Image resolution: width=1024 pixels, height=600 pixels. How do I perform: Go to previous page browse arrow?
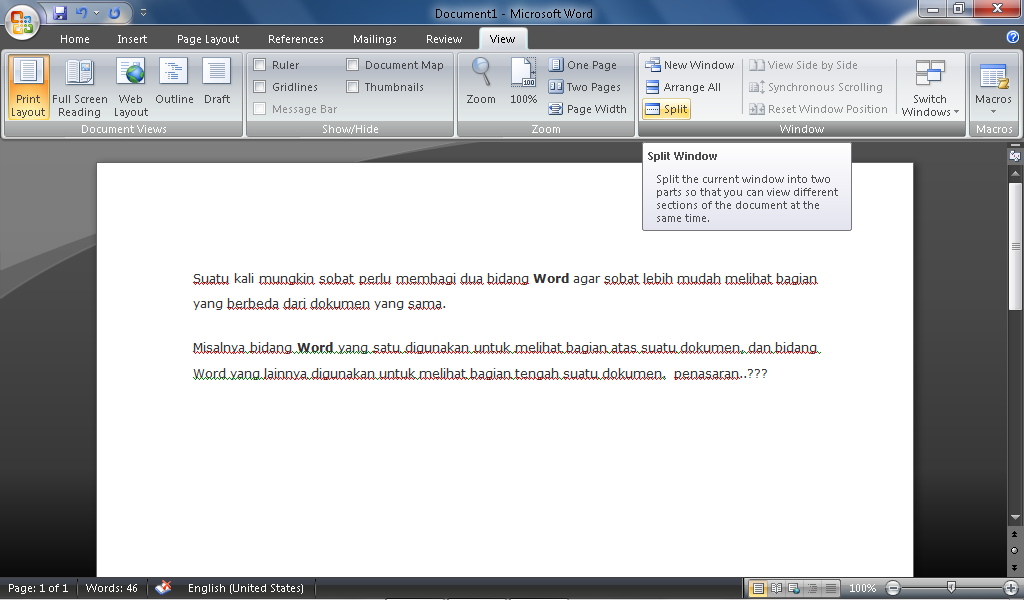[x=1015, y=534]
